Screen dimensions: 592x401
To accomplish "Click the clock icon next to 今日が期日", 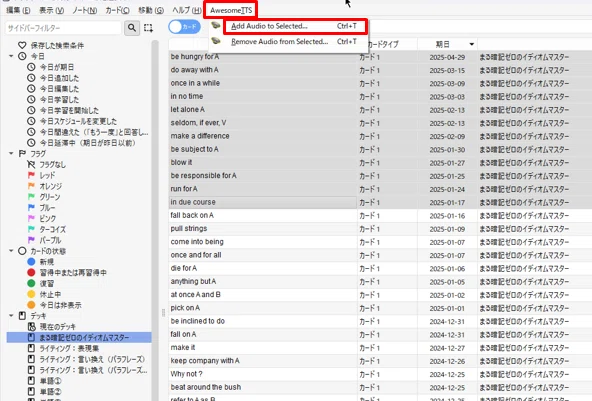I will coord(31,67).
